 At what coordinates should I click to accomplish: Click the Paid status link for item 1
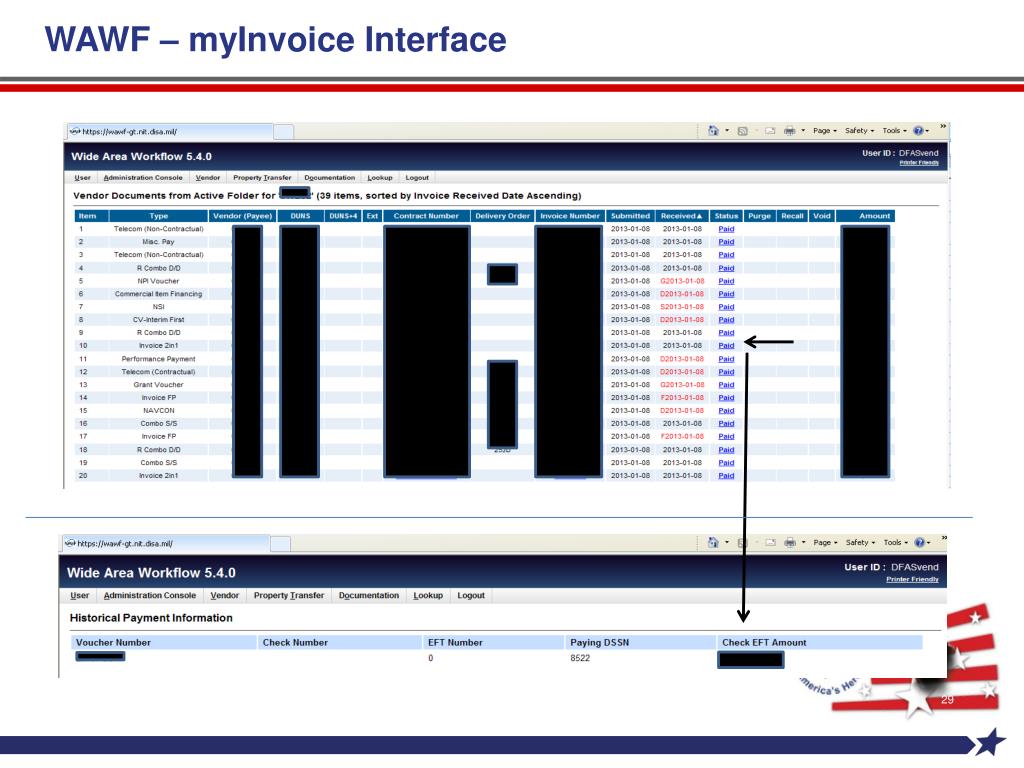[726, 229]
